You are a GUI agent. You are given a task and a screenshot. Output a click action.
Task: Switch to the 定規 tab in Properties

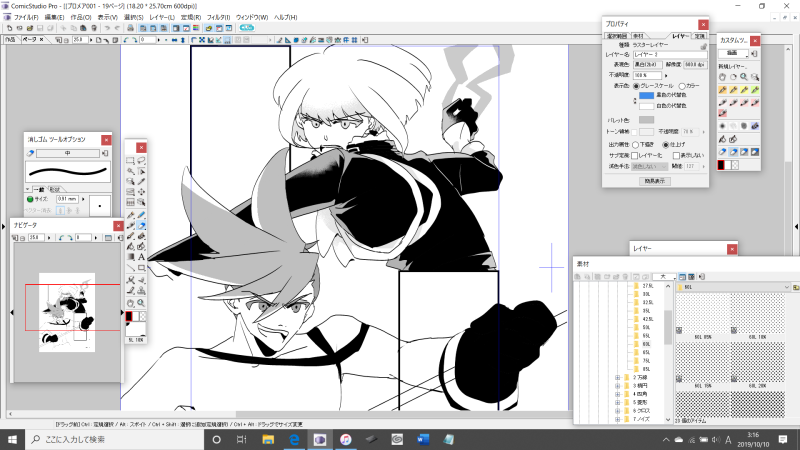tap(700, 36)
